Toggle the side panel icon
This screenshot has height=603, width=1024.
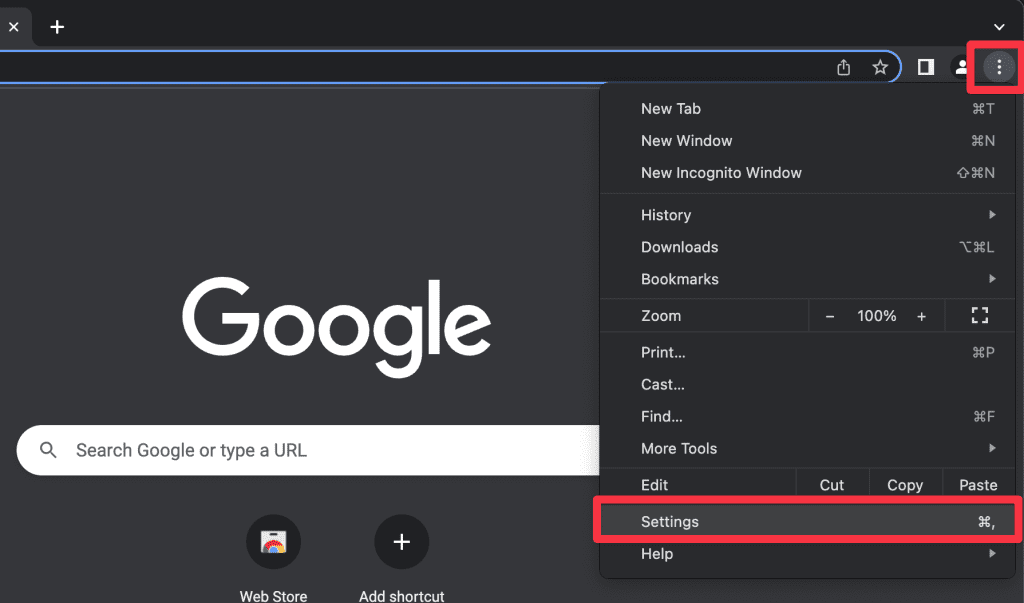925,67
